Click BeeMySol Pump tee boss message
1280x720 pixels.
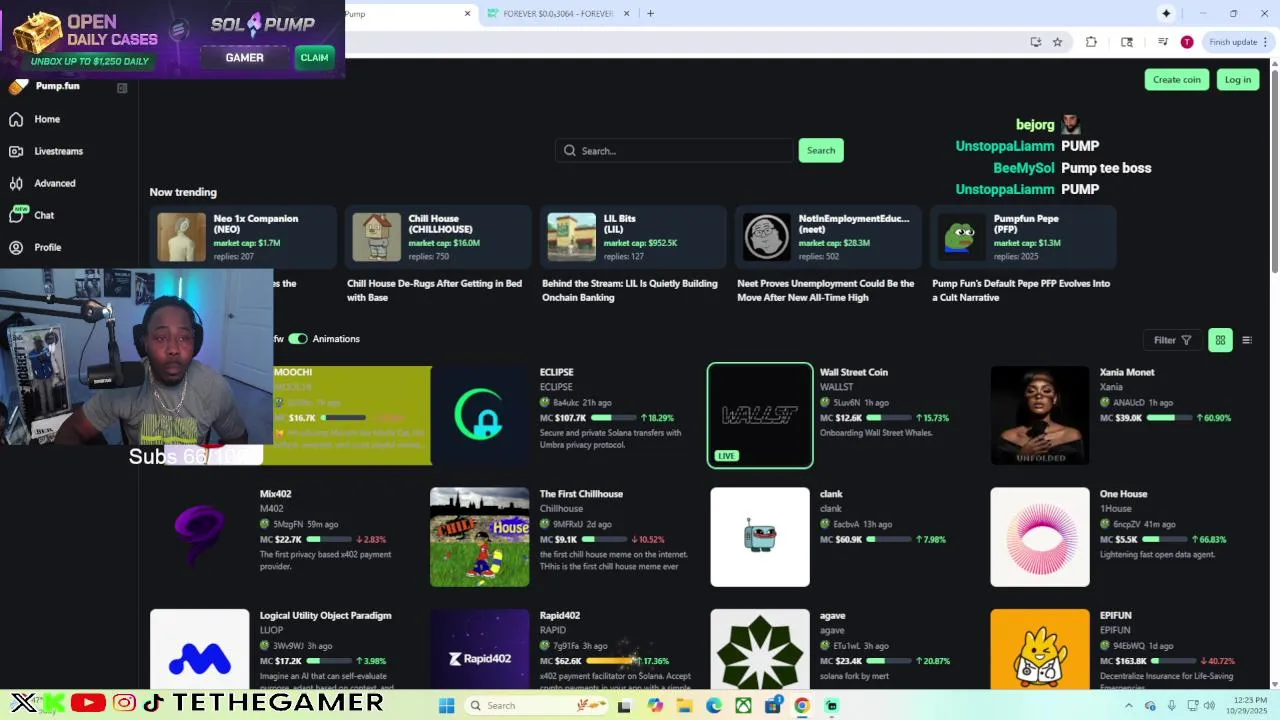(x=1072, y=168)
